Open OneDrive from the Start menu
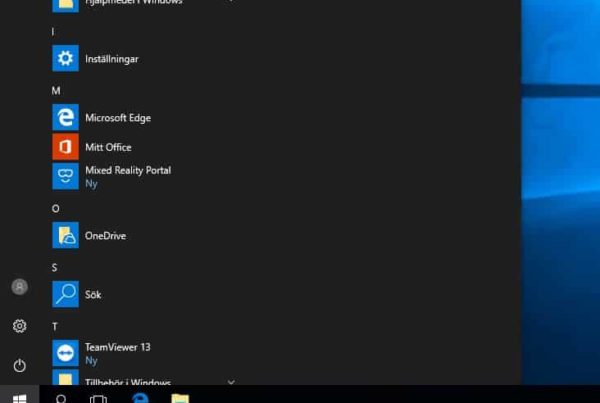The image size is (600, 403). [105, 236]
